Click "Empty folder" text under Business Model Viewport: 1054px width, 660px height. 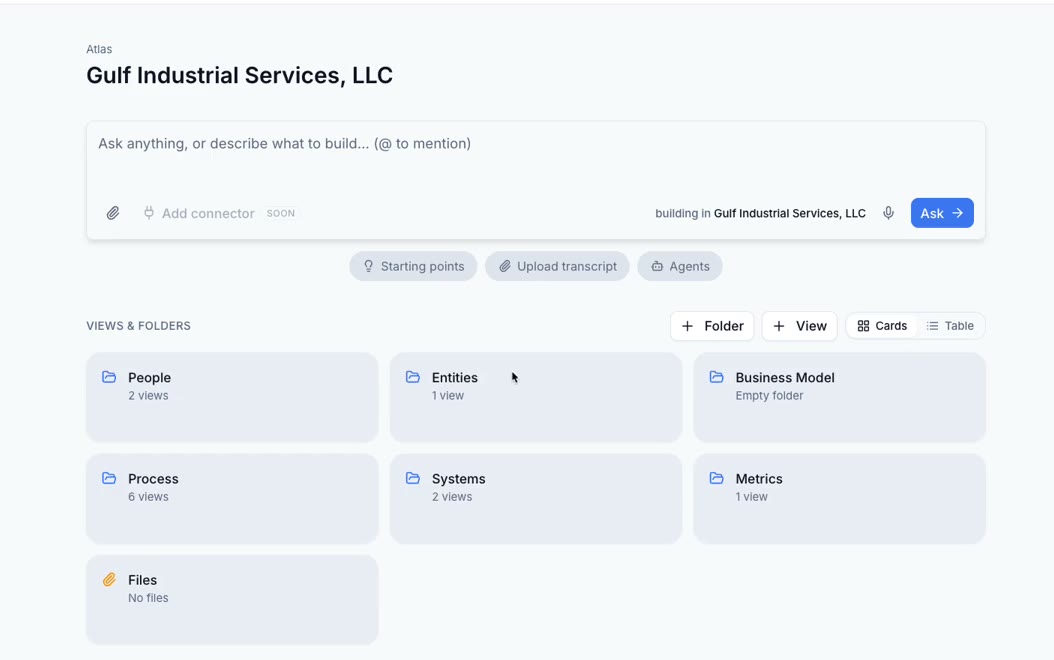(769, 395)
